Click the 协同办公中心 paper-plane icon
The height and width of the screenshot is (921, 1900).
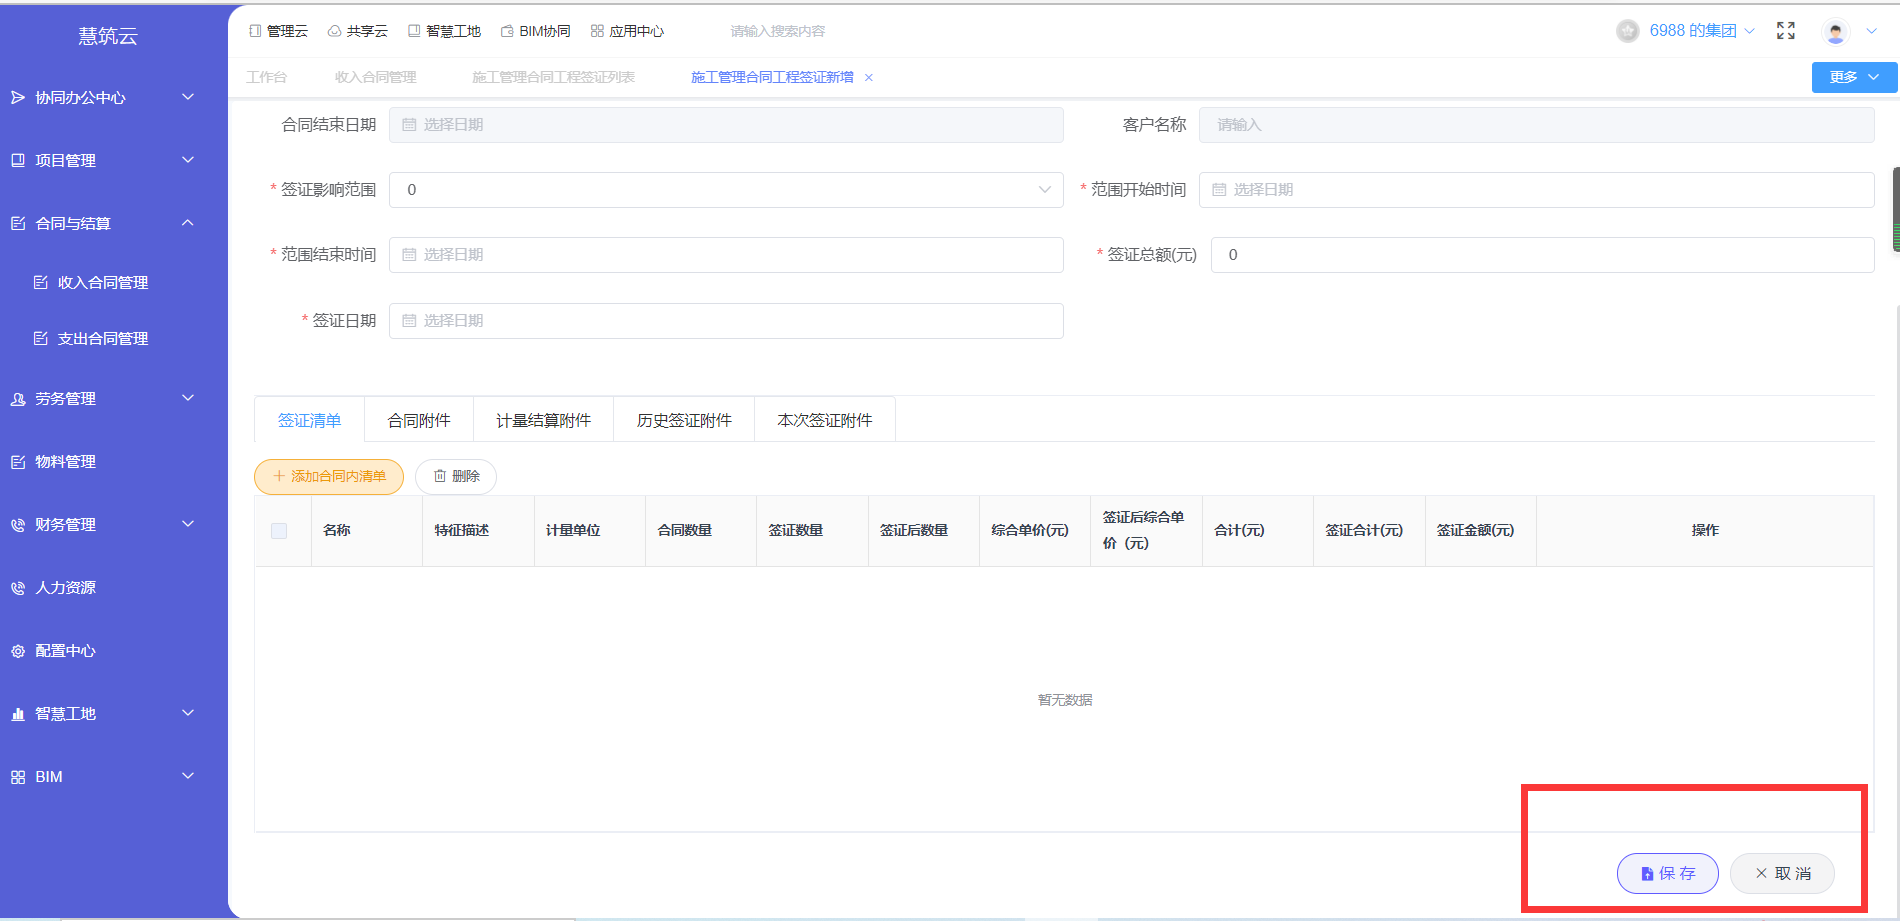18,97
